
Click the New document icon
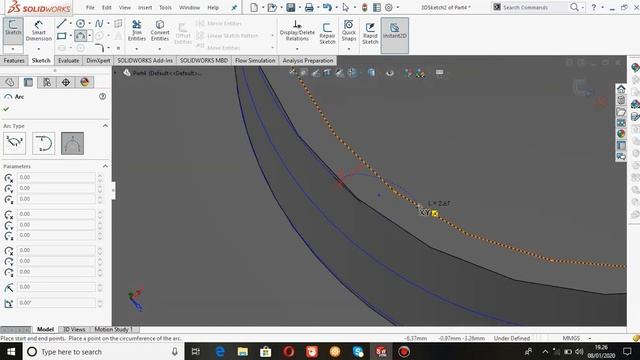(x=254, y=7)
